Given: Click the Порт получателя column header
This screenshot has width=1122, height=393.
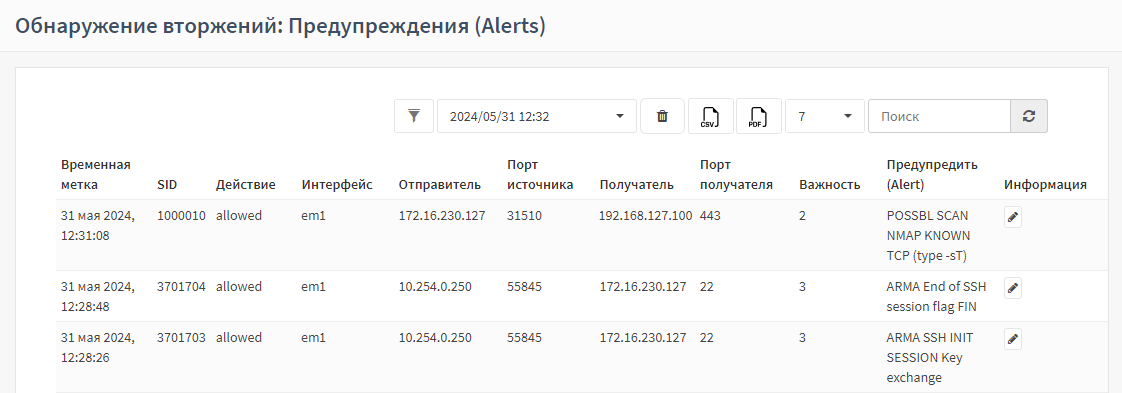Looking at the screenshot, I should 736,175.
